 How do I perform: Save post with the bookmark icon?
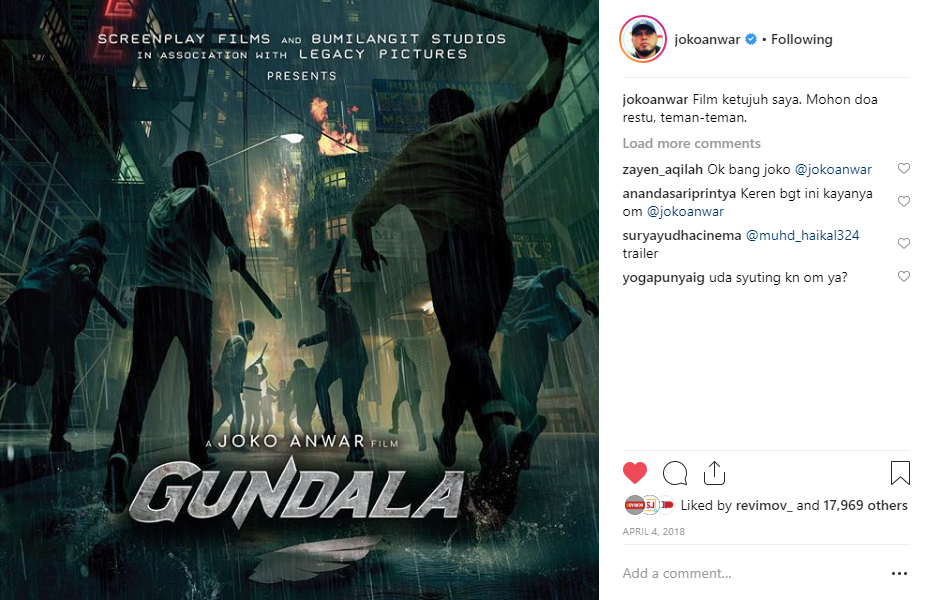(x=900, y=473)
